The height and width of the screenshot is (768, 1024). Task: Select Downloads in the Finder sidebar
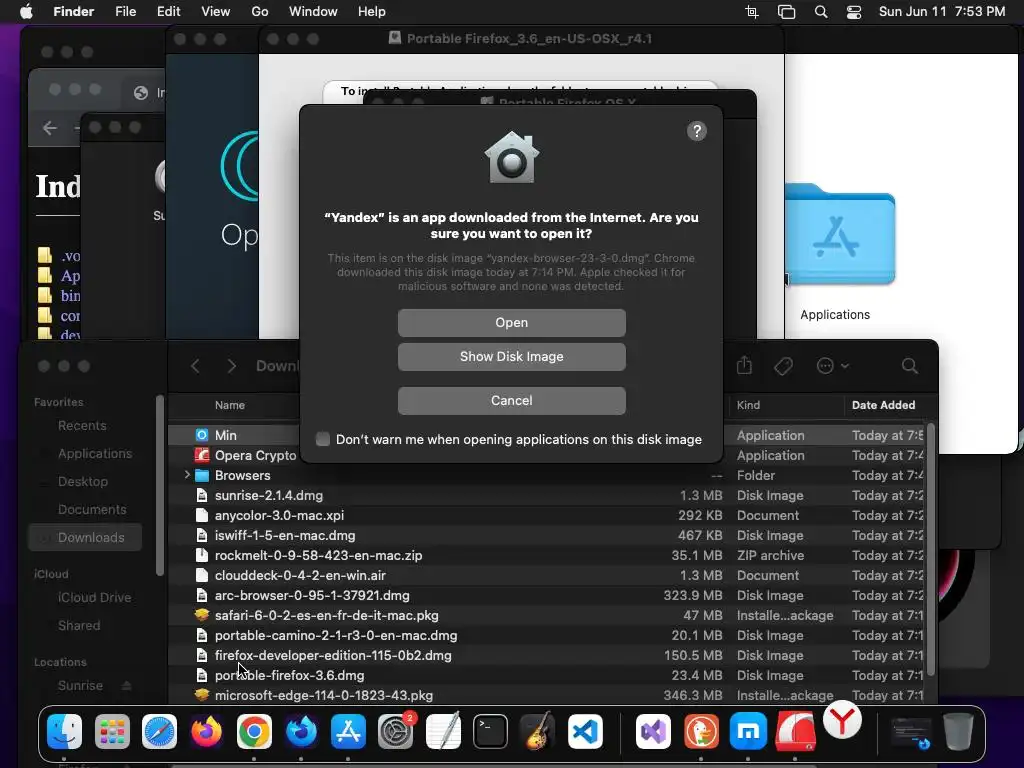pyautogui.click(x=85, y=537)
